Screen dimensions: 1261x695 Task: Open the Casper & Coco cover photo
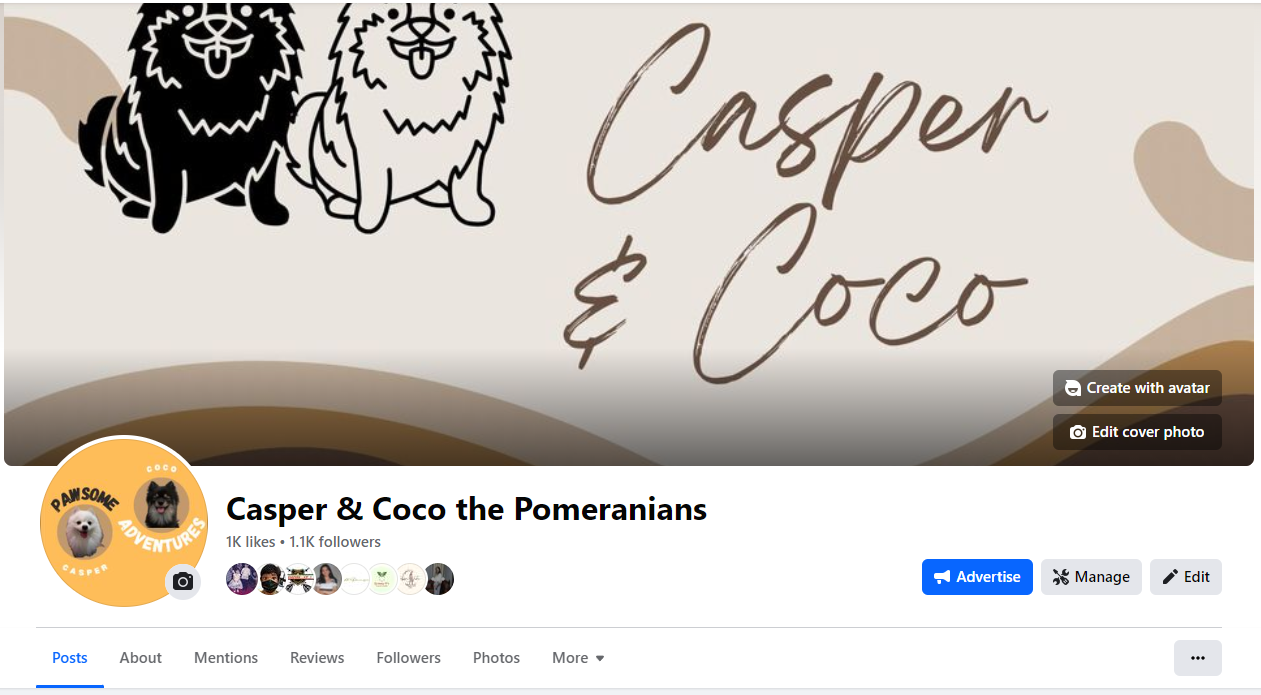629,233
